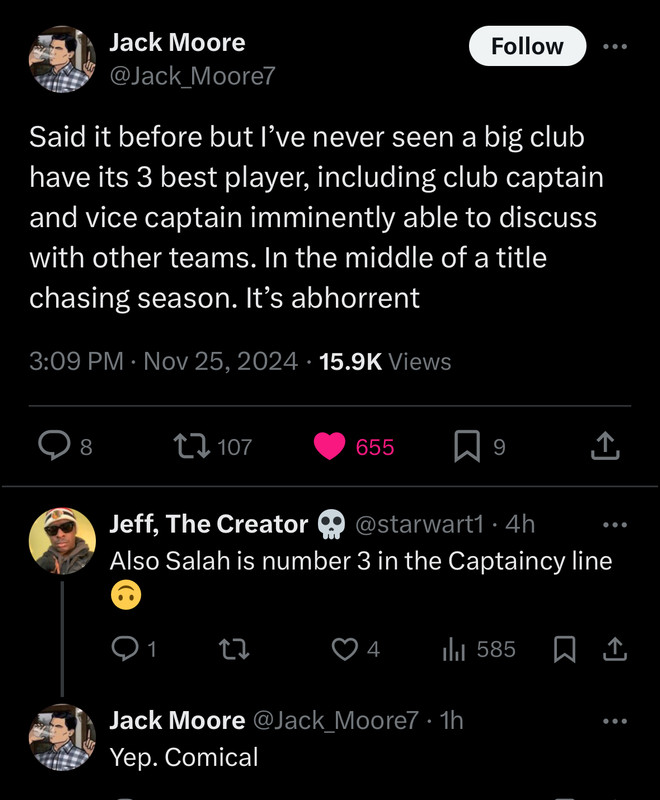
Task: Open the 15.9K Views count of main tweet
Action: coord(385,361)
